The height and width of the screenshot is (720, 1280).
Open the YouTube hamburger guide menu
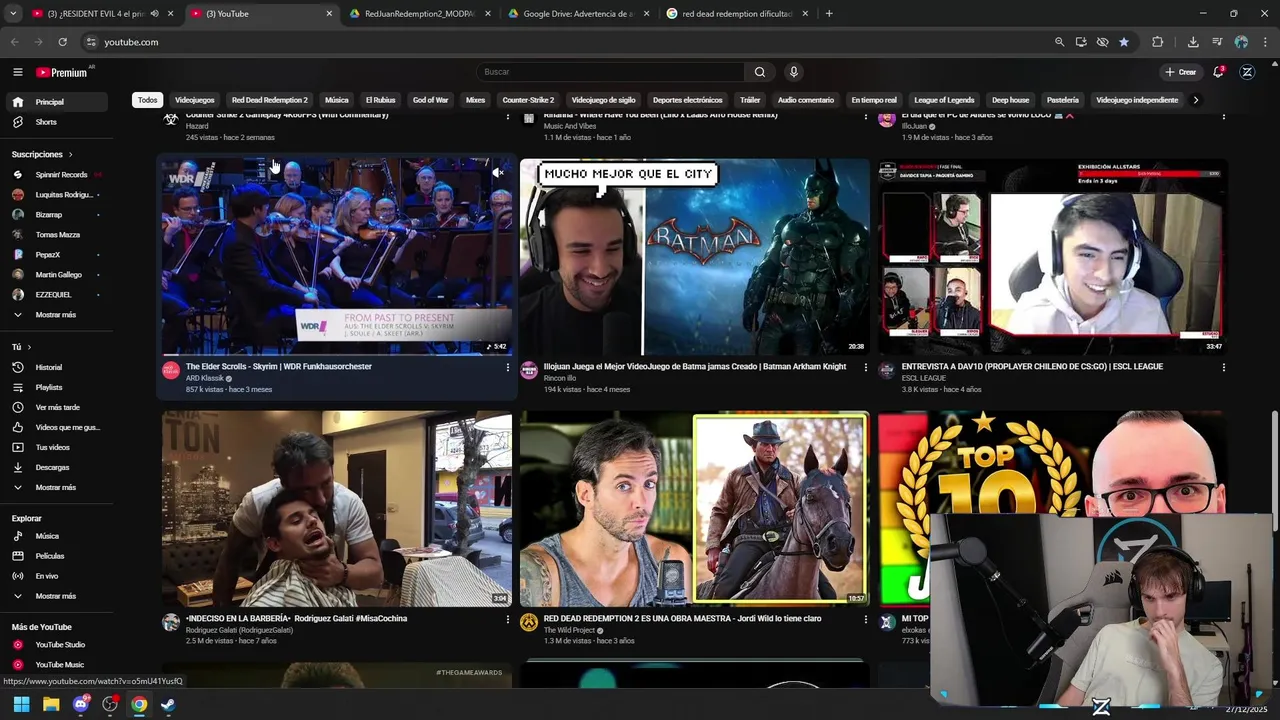pyautogui.click(x=17, y=72)
